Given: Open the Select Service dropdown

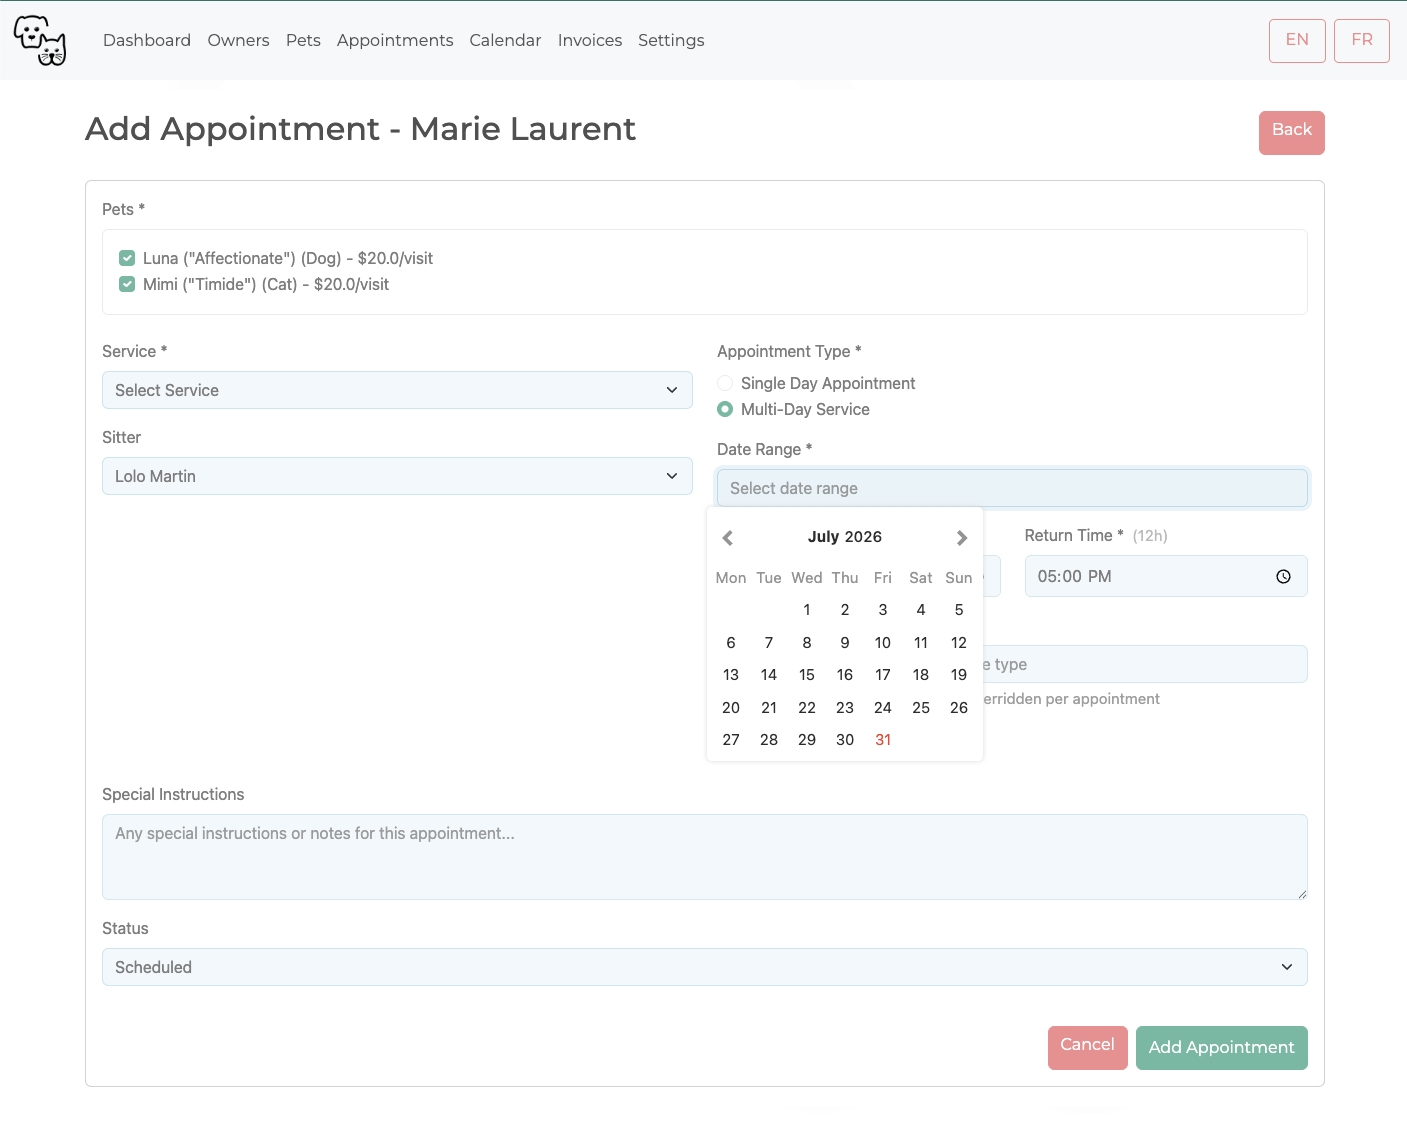Looking at the screenshot, I should pos(397,390).
